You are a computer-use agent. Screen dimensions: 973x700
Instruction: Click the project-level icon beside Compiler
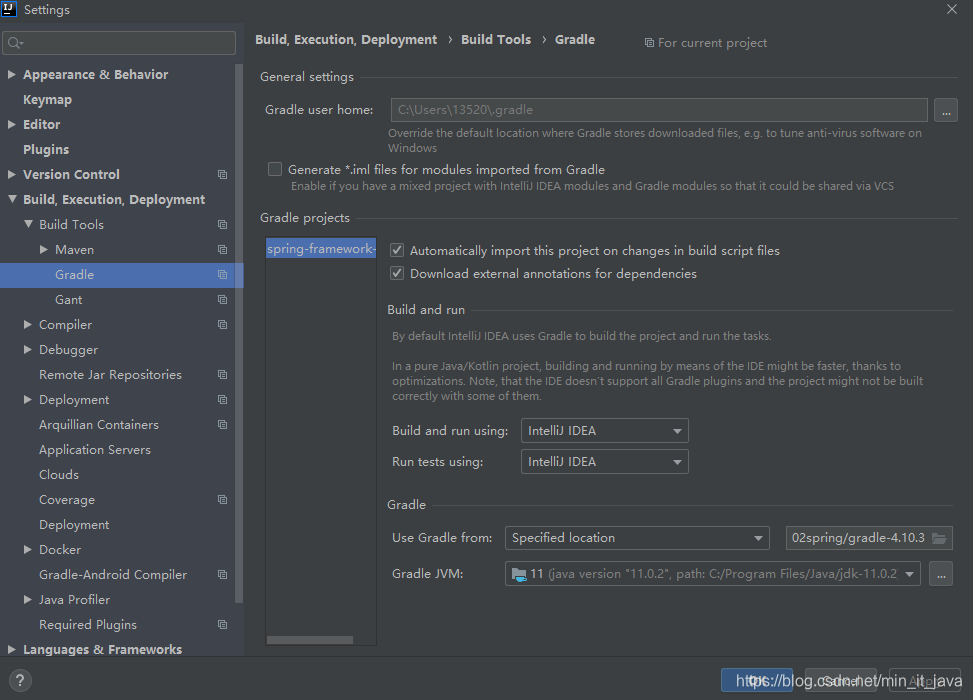coord(222,325)
